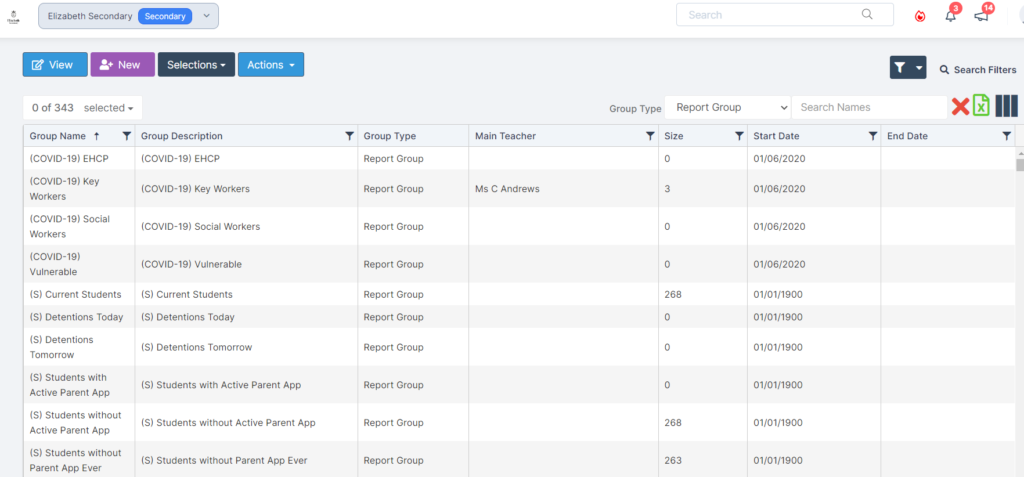Export list with green Excel icon
This screenshot has height=477, width=1024.
tap(982, 106)
